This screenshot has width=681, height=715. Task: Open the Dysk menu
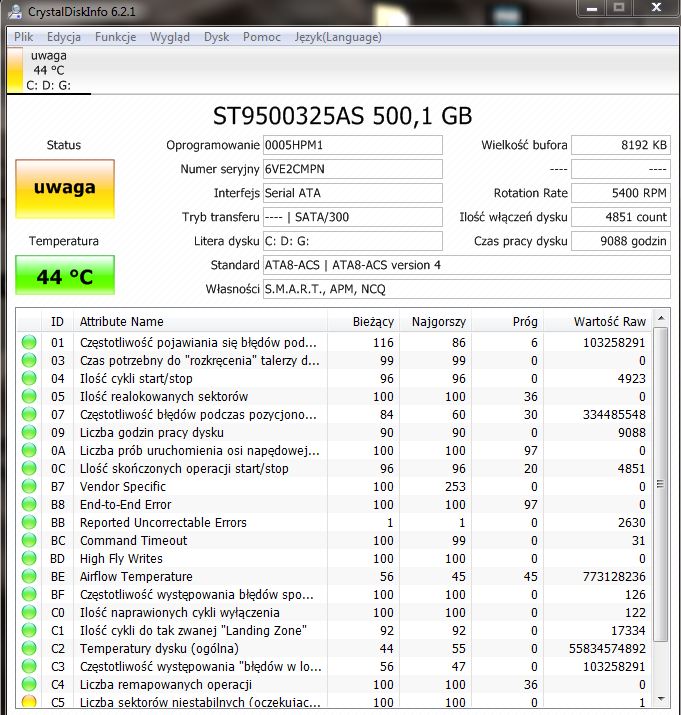click(x=216, y=37)
